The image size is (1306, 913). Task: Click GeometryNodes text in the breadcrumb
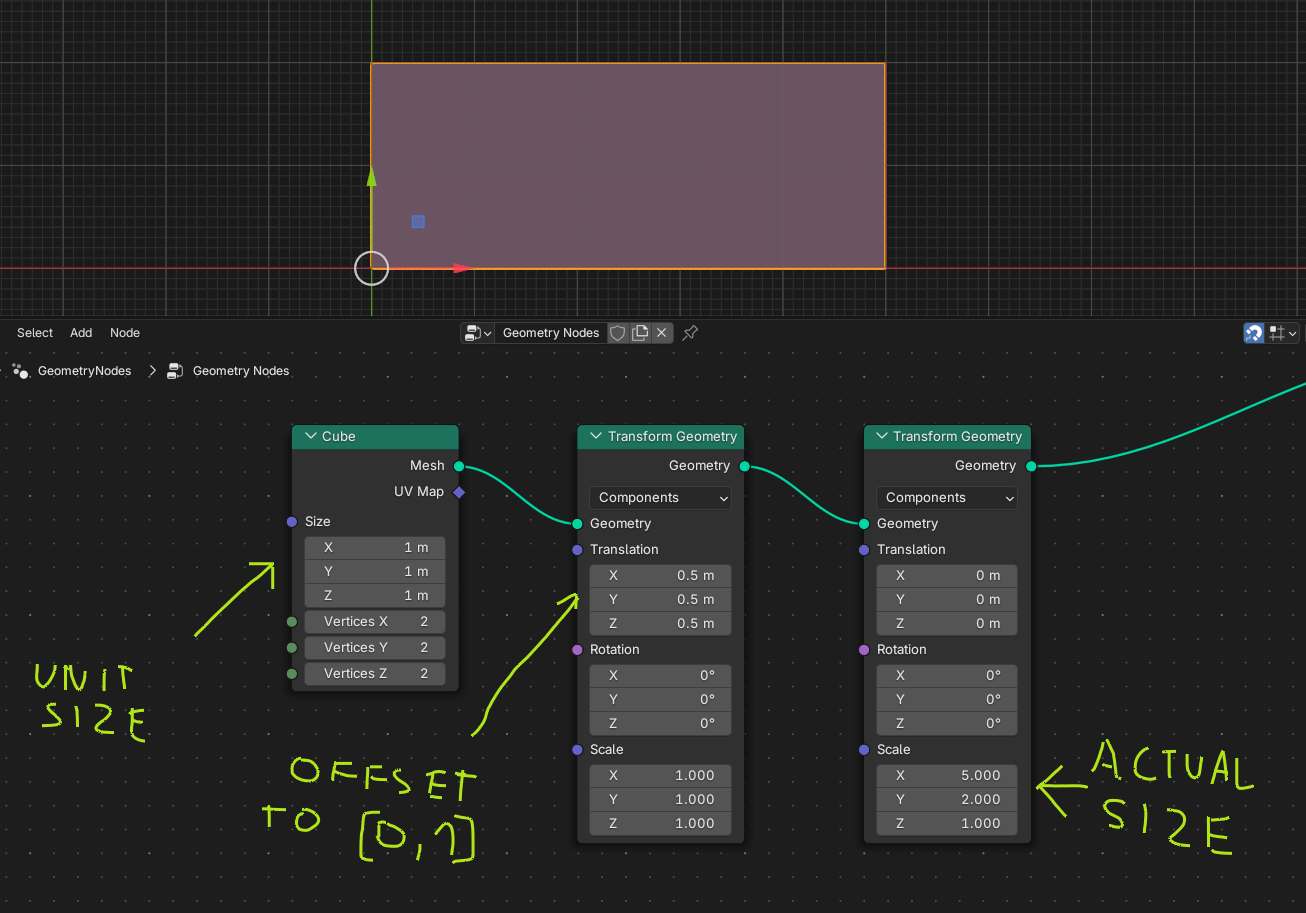click(85, 371)
